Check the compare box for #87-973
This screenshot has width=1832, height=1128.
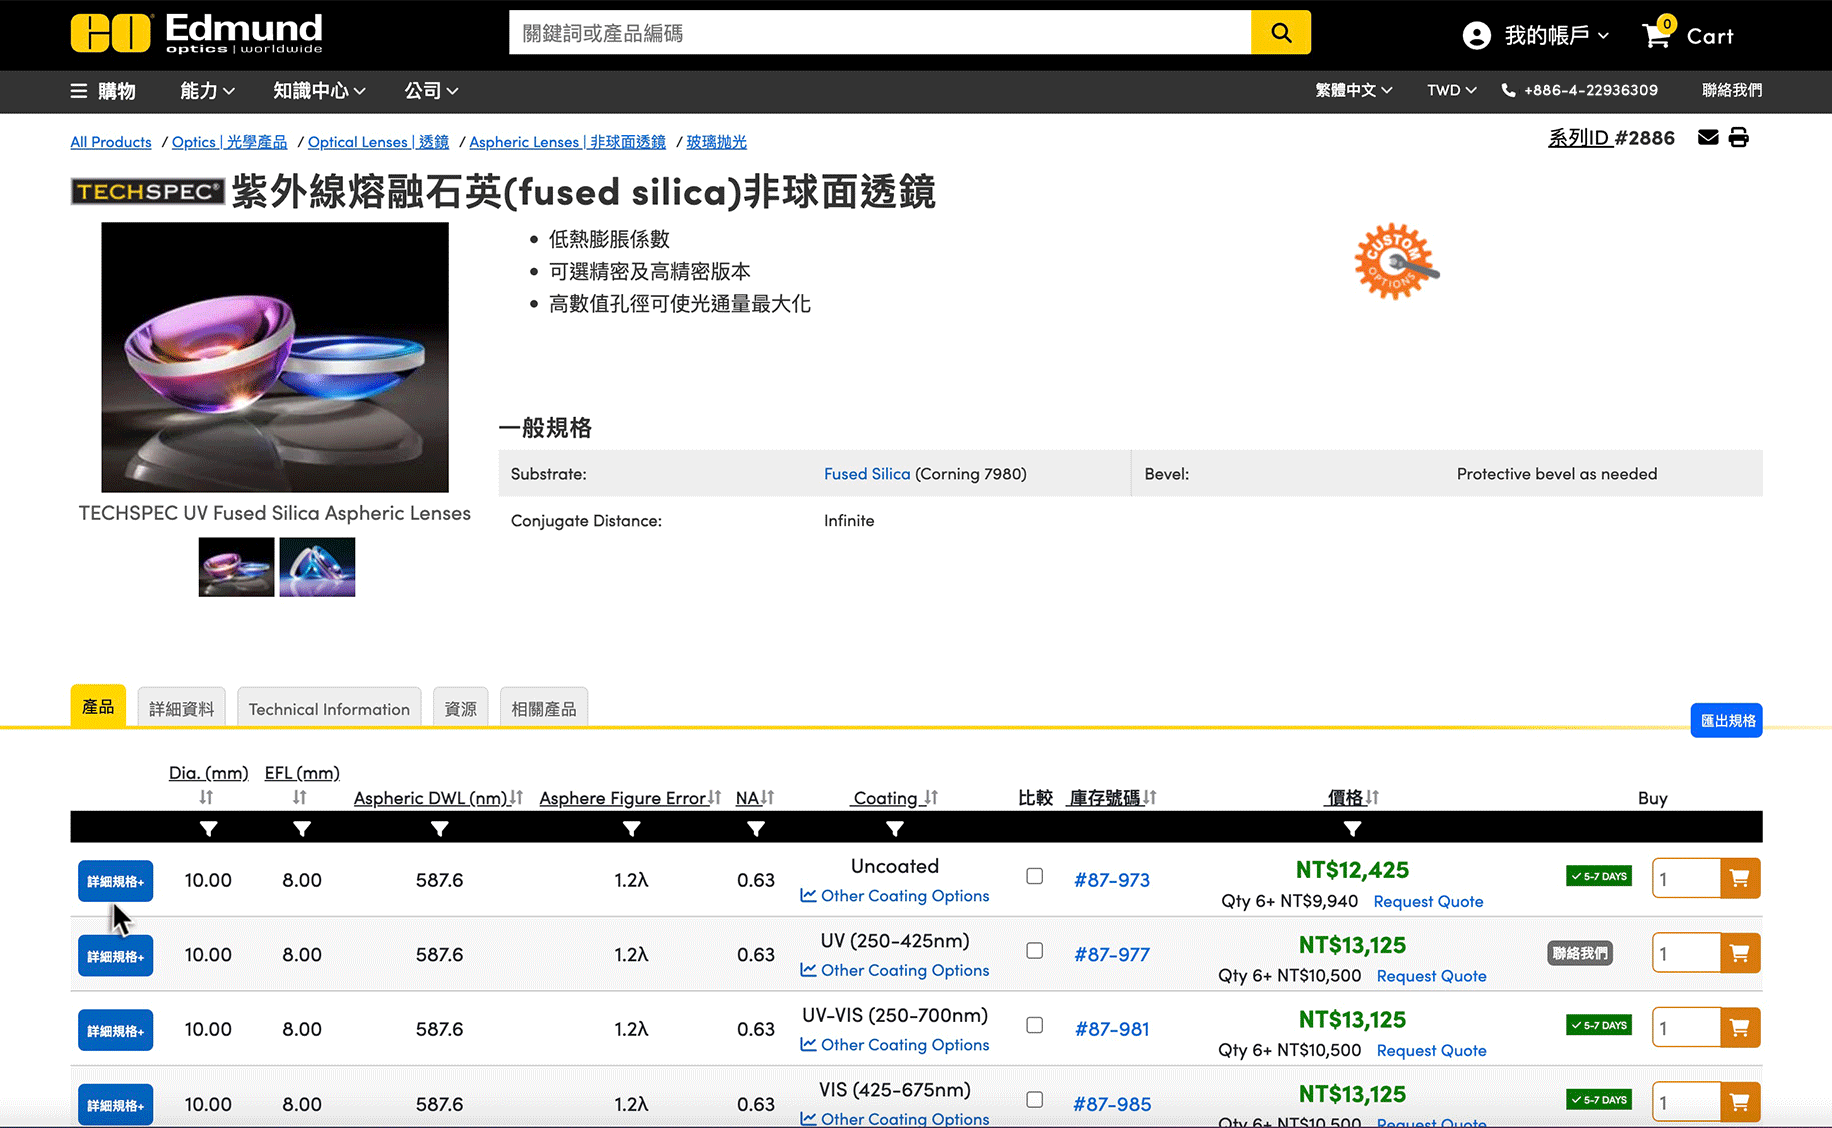1035,876
